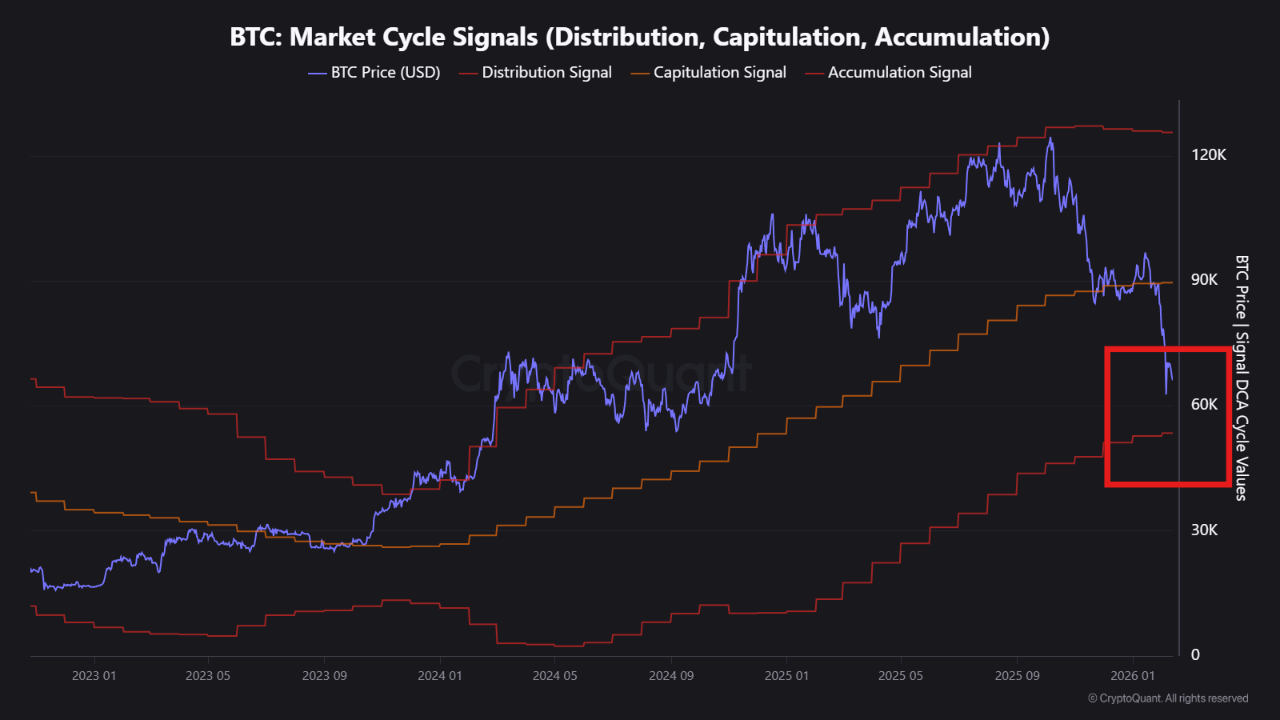Select the 2023 09 x-axis date
1280x720 pixels.
click(x=327, y=675)
